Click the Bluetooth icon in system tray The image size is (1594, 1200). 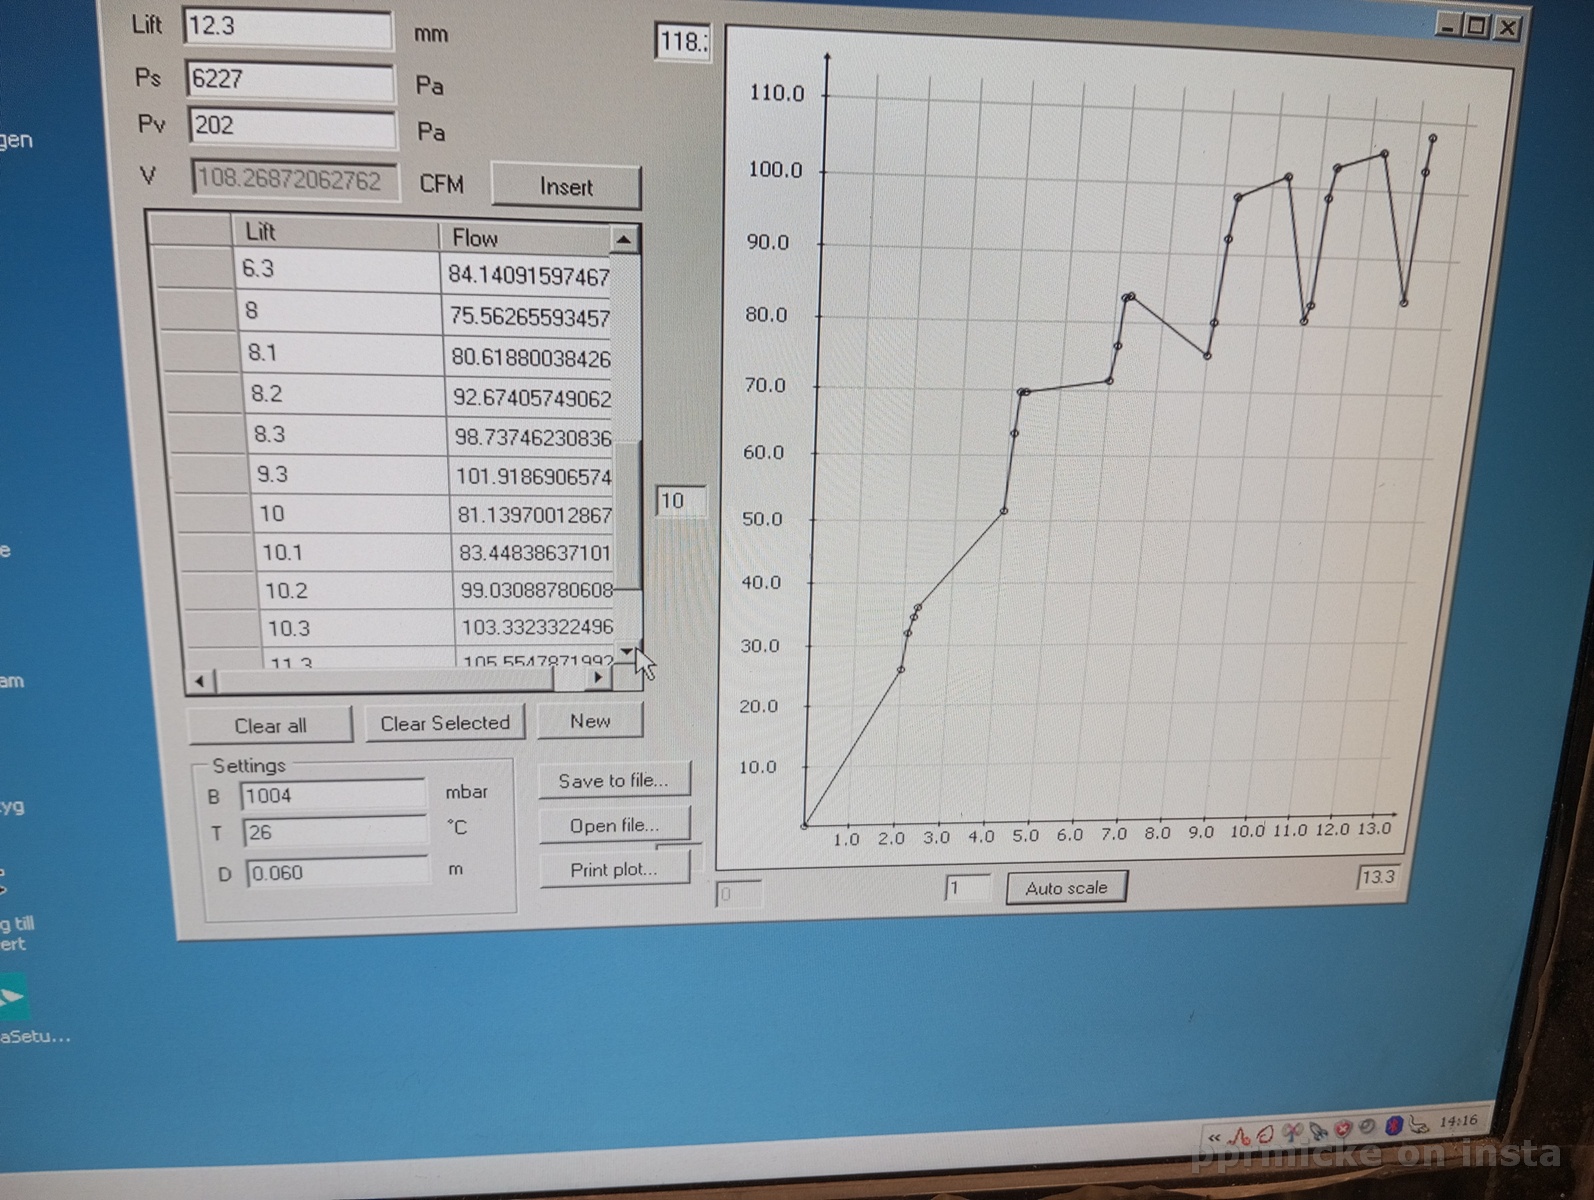pyautogui.click(x=1393, y=1127)
